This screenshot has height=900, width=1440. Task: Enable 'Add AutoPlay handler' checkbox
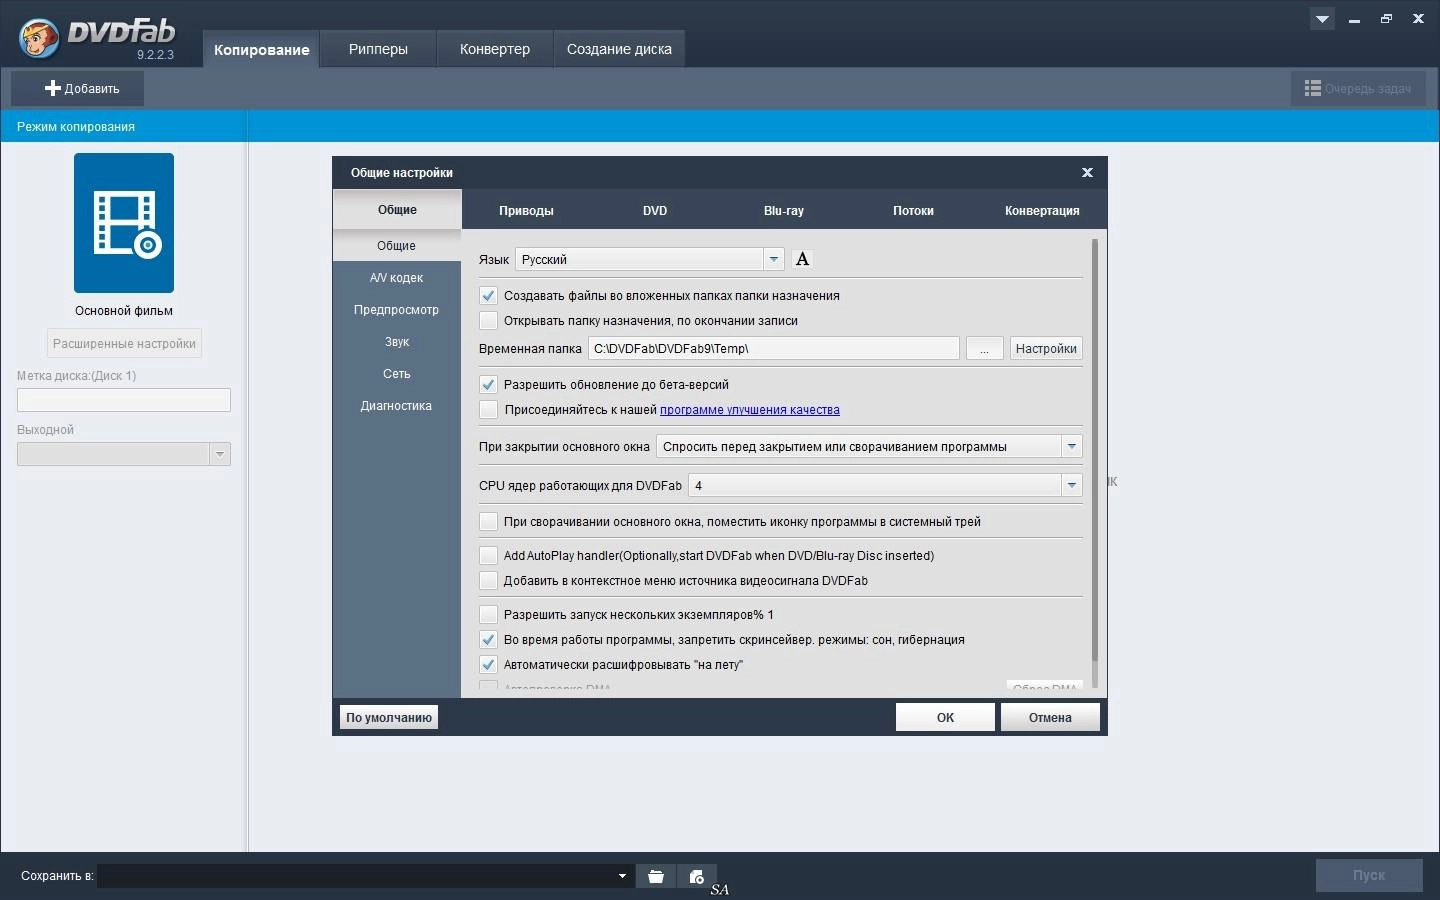[488, 556]
